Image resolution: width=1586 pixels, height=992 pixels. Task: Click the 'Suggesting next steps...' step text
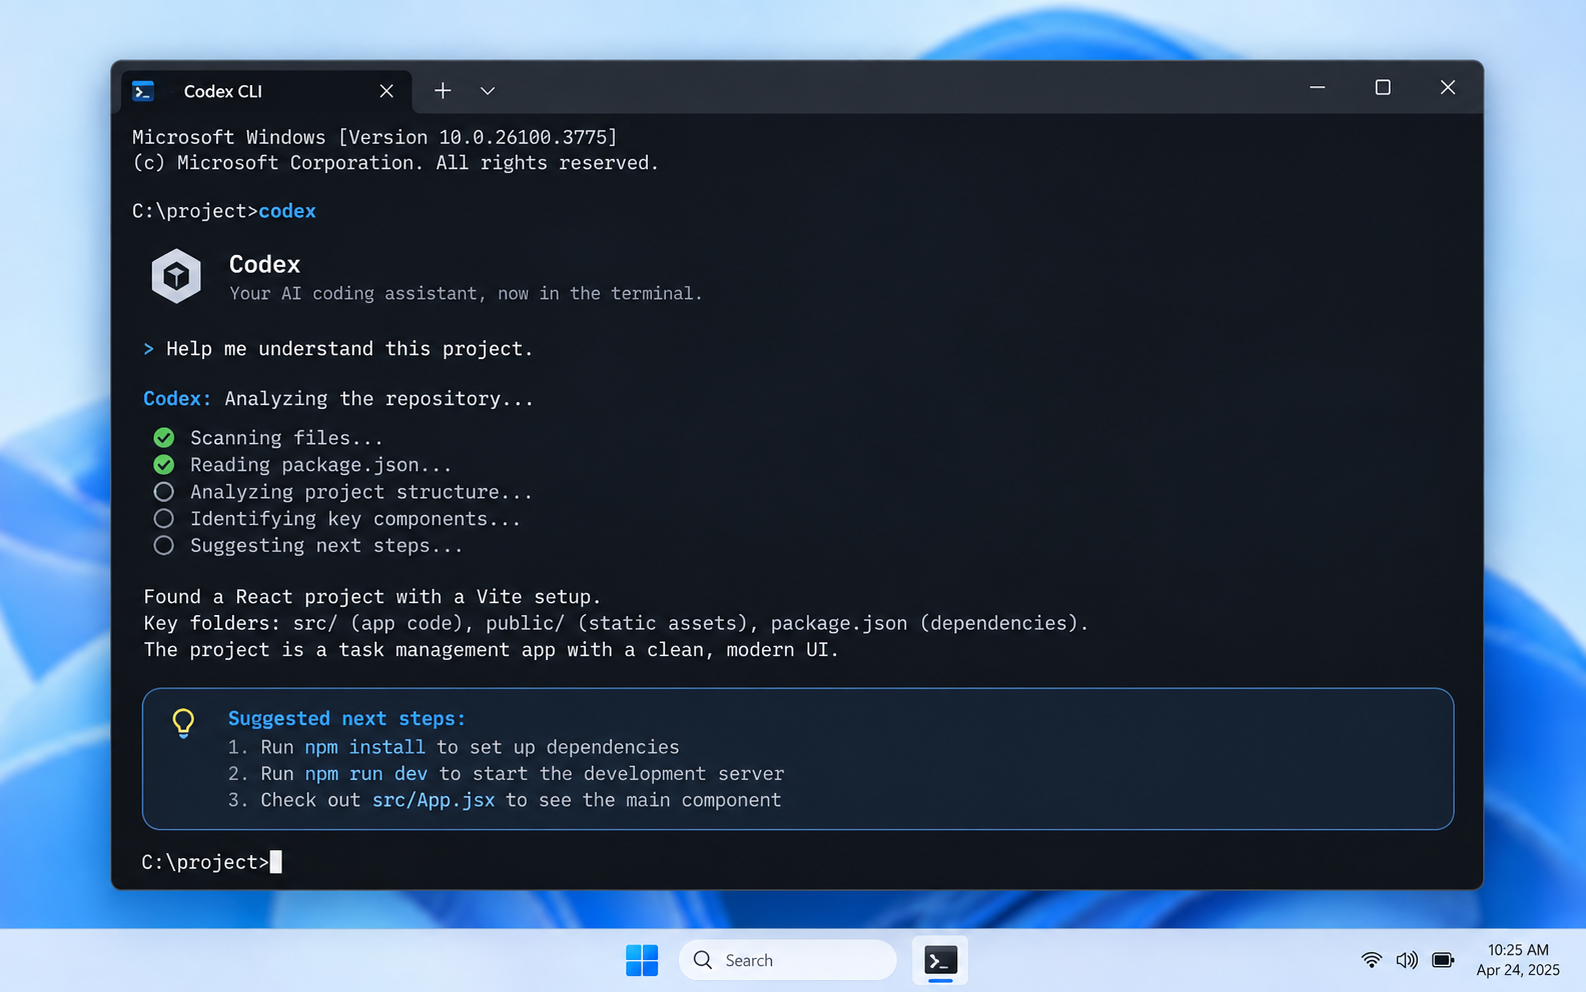pyautogui.click(x=327, y=546)
